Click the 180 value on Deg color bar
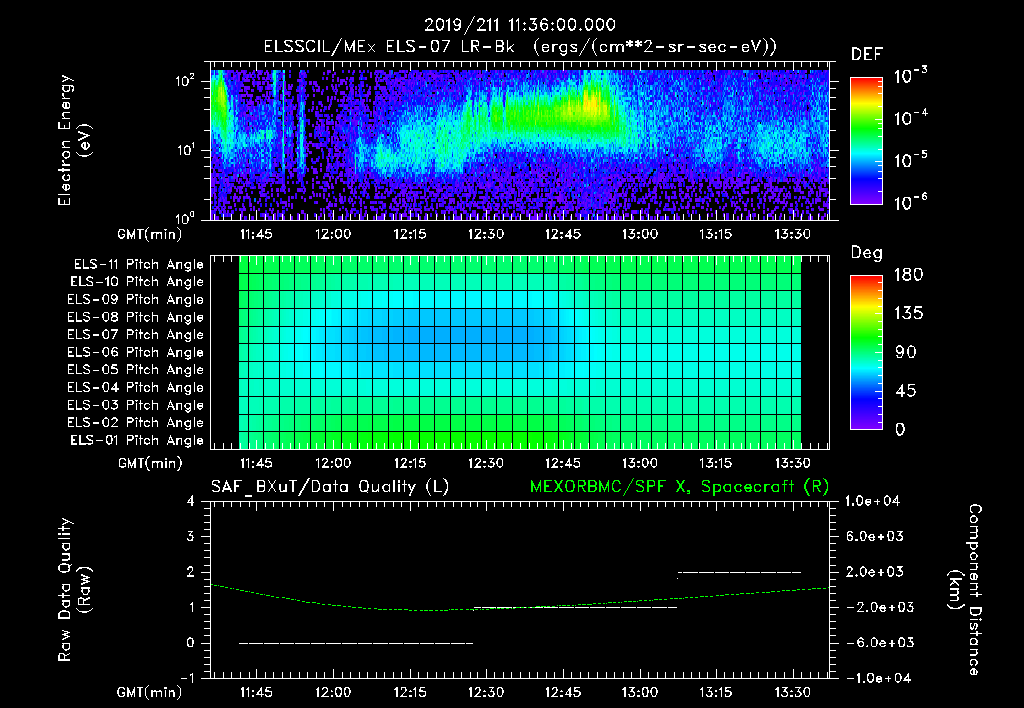 point(908,275)
